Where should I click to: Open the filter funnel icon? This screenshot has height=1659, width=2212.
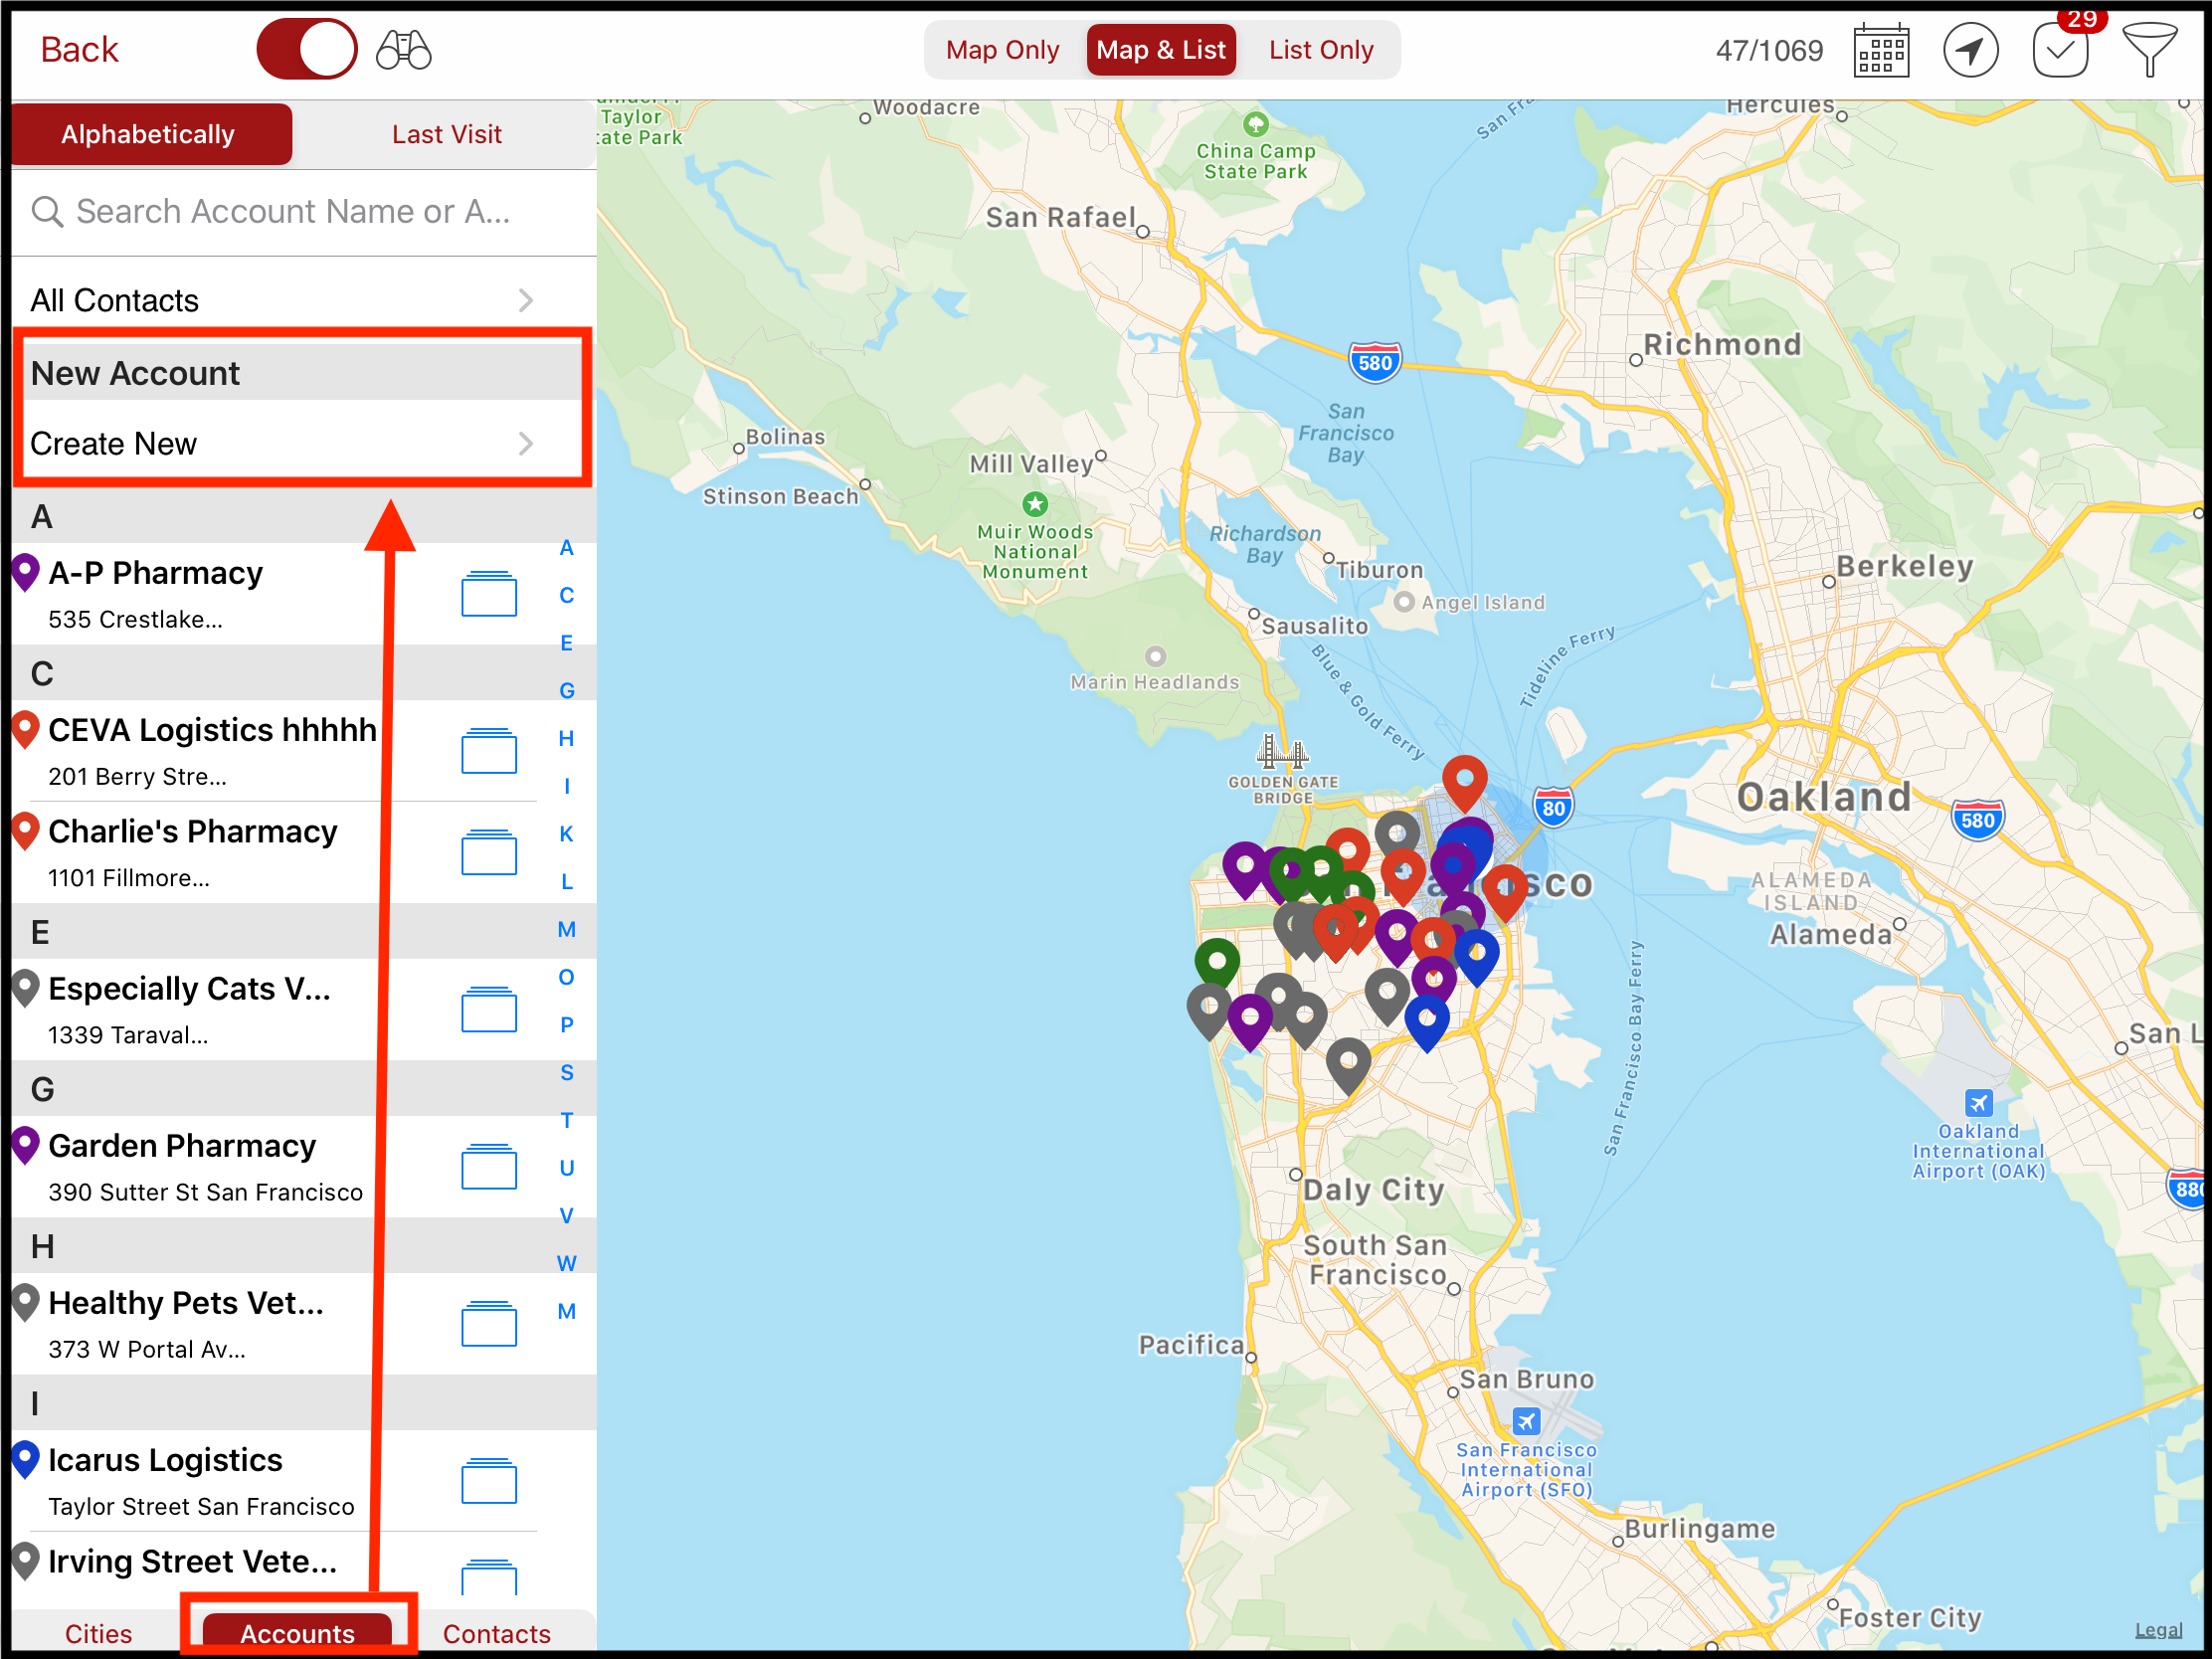click(2148, 50)
